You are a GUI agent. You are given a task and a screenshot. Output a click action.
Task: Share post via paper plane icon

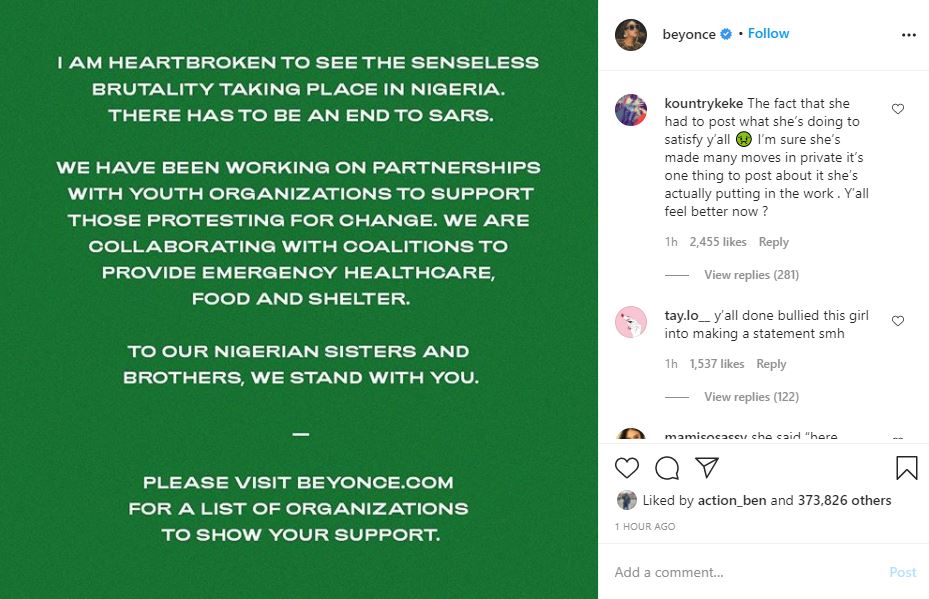pyautogui.click(x=707, y=468)
